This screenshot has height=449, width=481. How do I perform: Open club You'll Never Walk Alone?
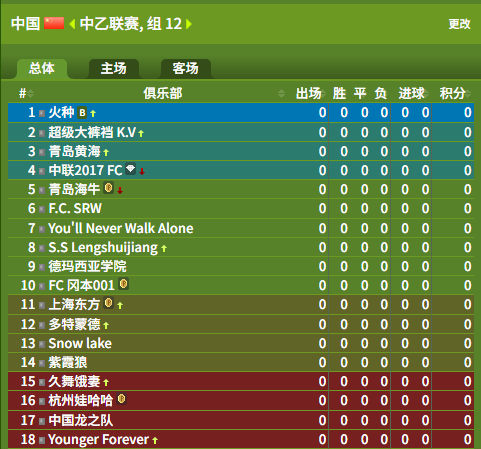point(121,228)
